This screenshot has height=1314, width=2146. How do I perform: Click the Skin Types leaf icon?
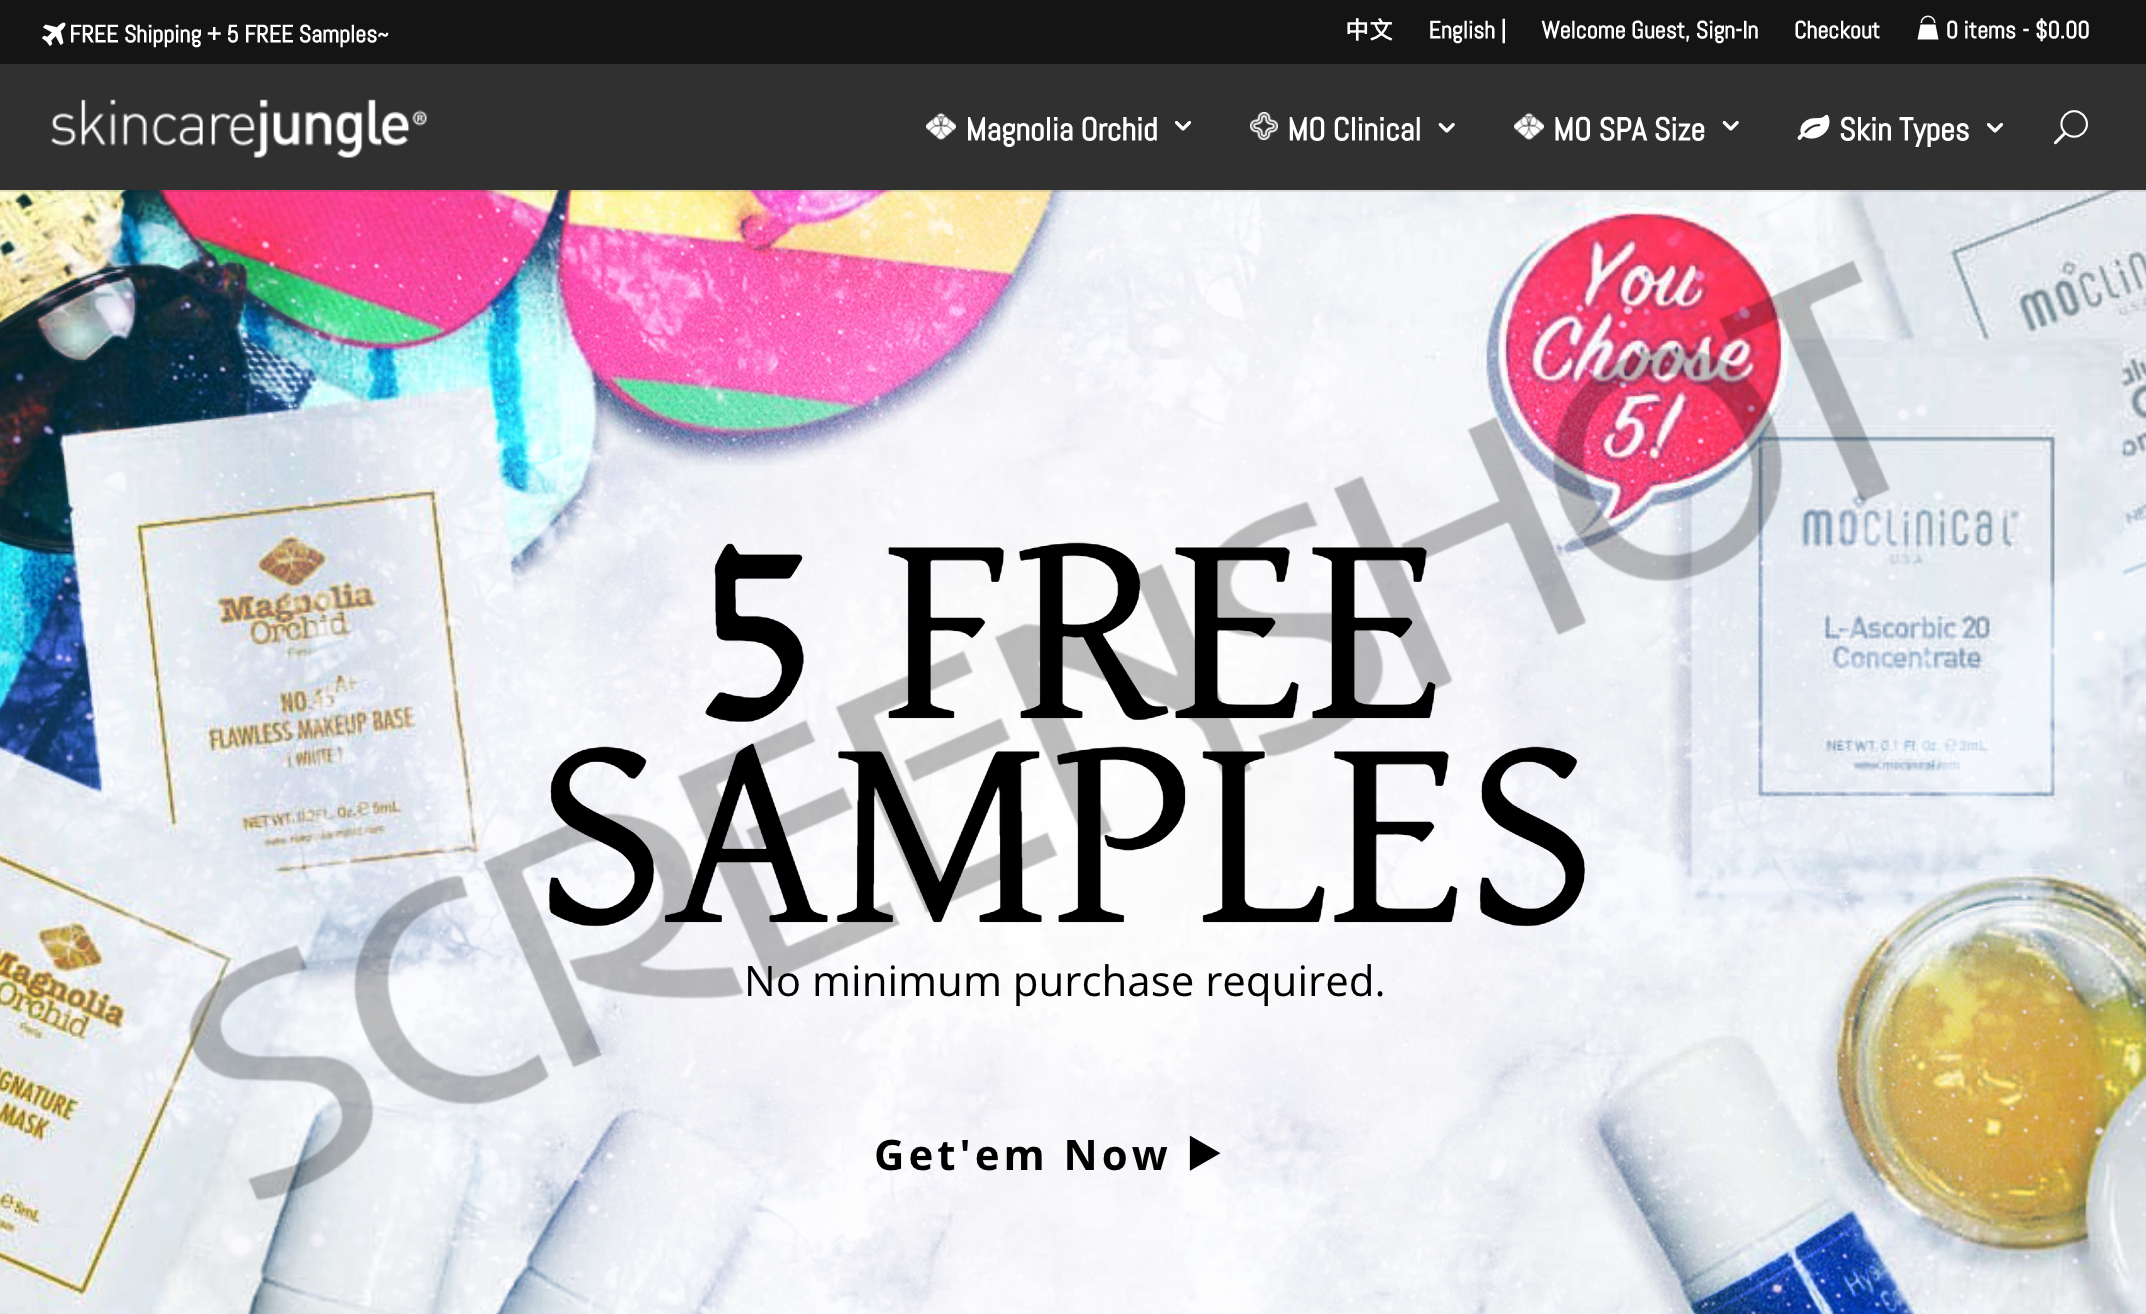click(1812, 128)
